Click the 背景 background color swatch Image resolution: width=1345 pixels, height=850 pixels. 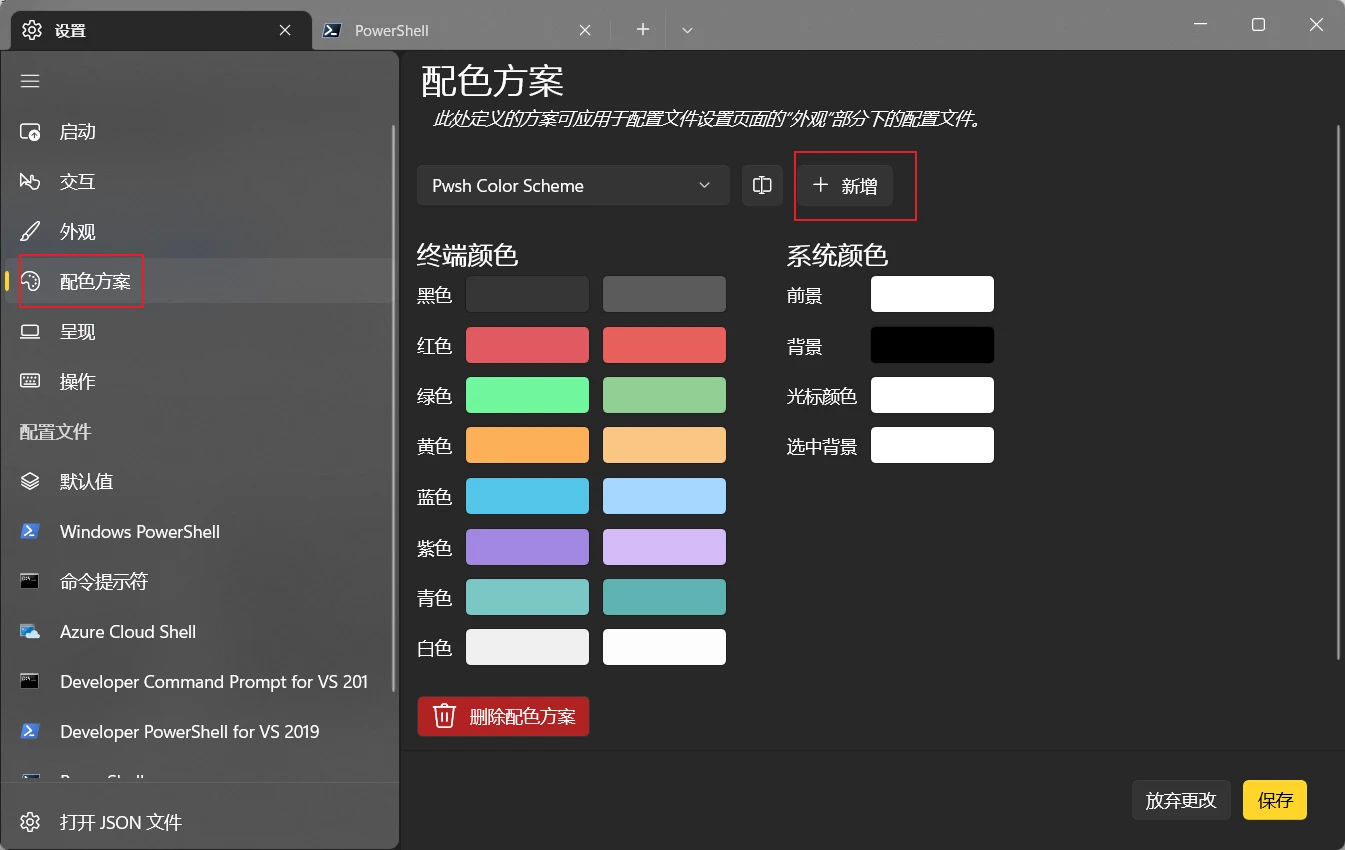point(932,345)
